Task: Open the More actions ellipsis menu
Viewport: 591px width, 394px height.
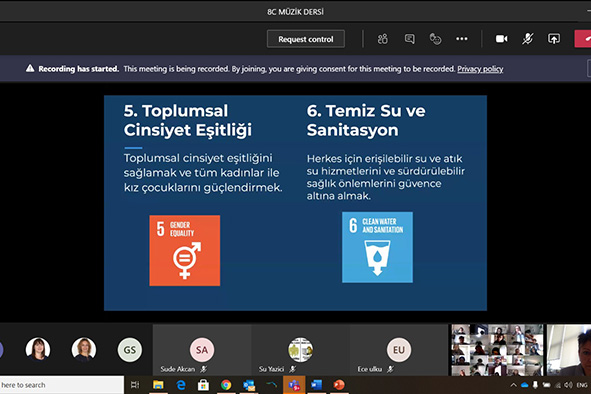Action: [x=462, y=39]
